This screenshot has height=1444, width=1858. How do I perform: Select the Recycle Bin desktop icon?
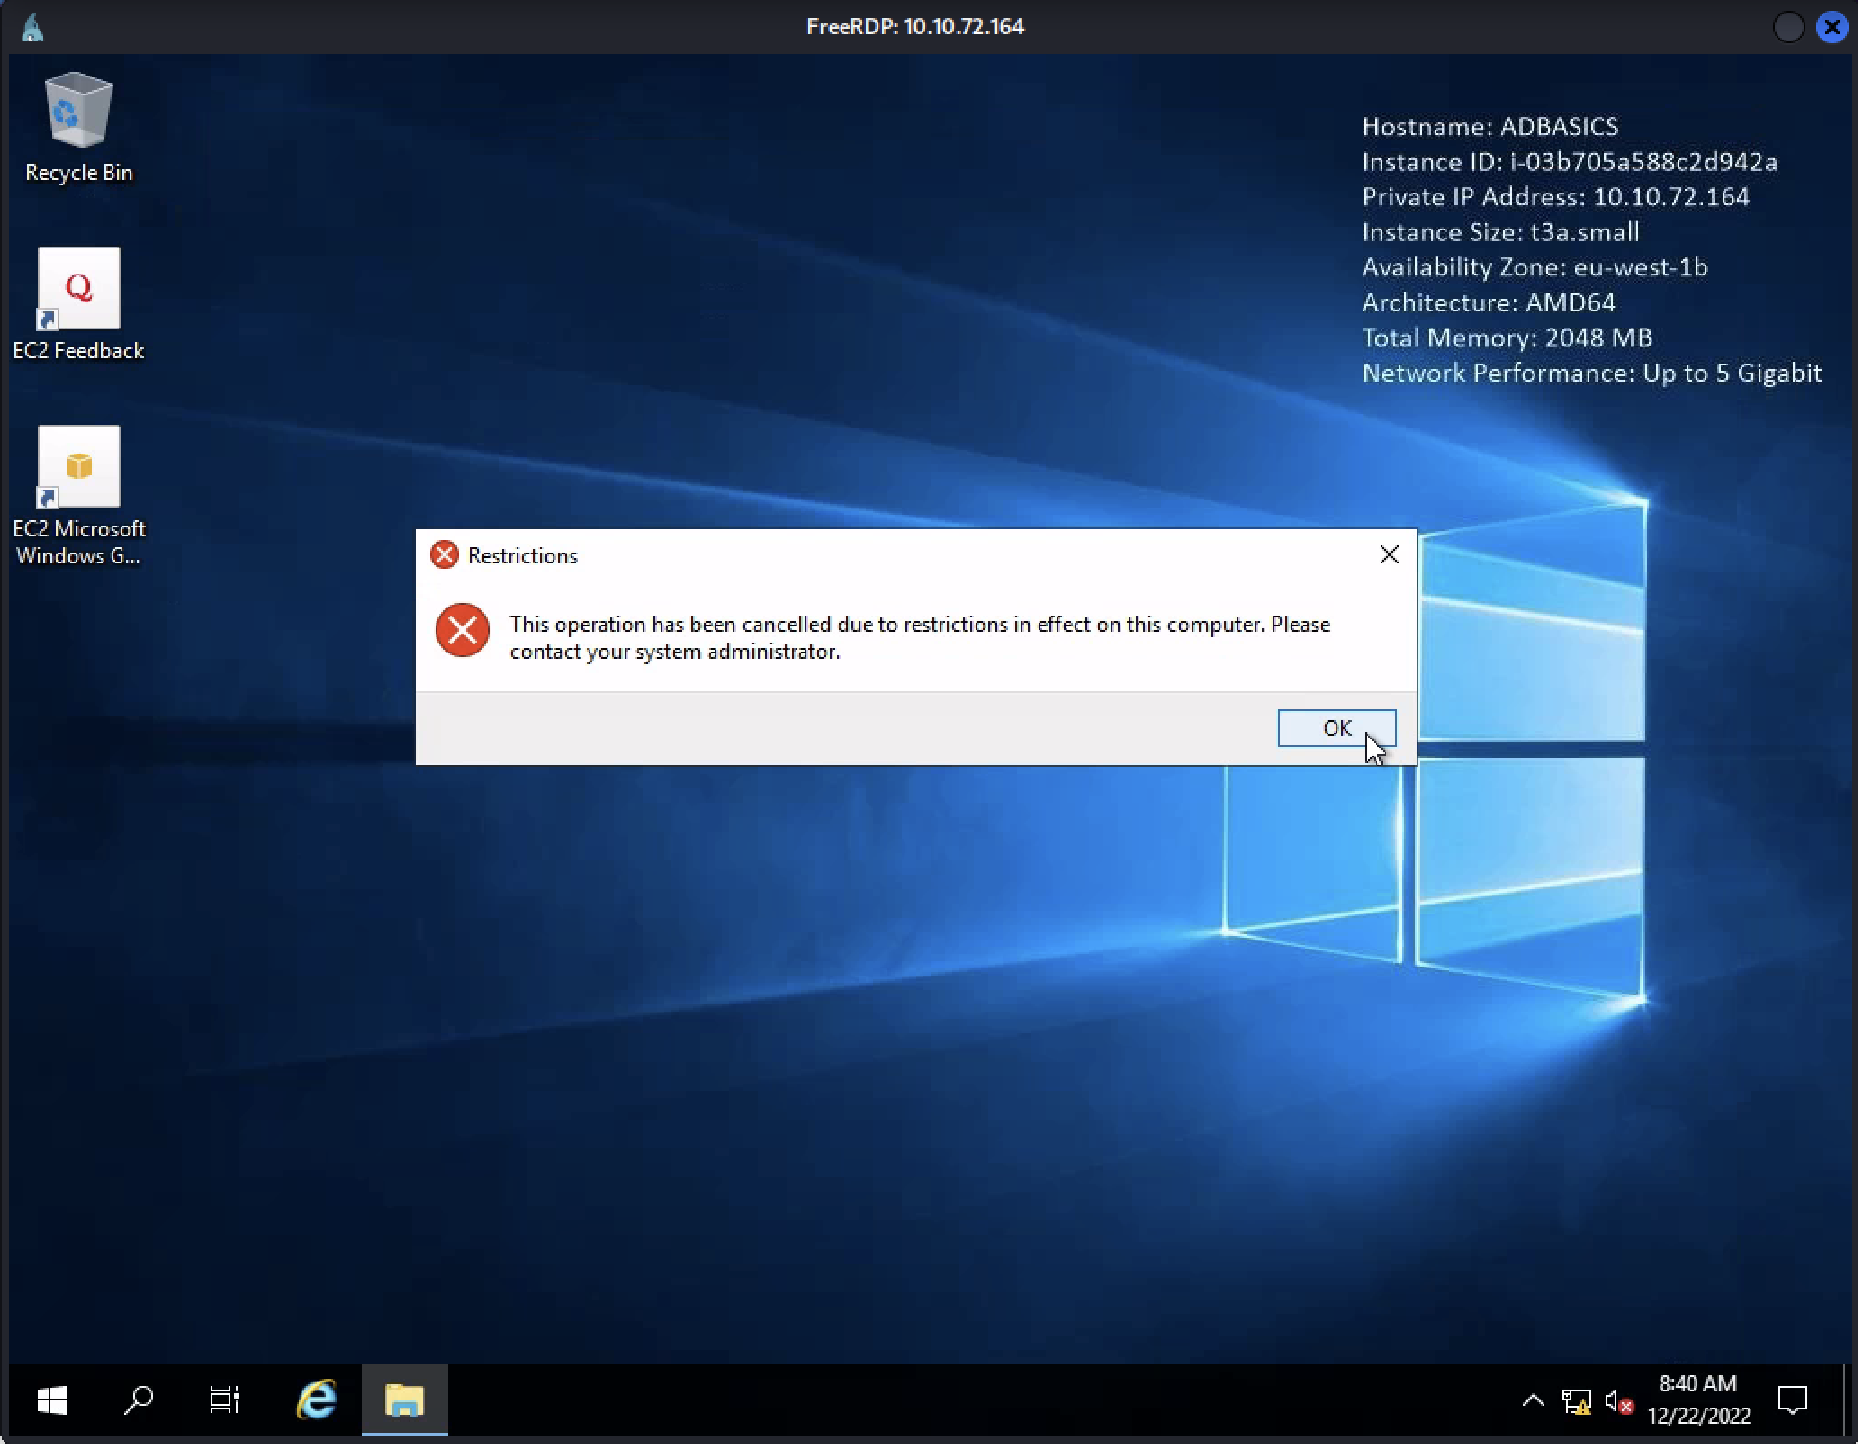tap(78, 127)
